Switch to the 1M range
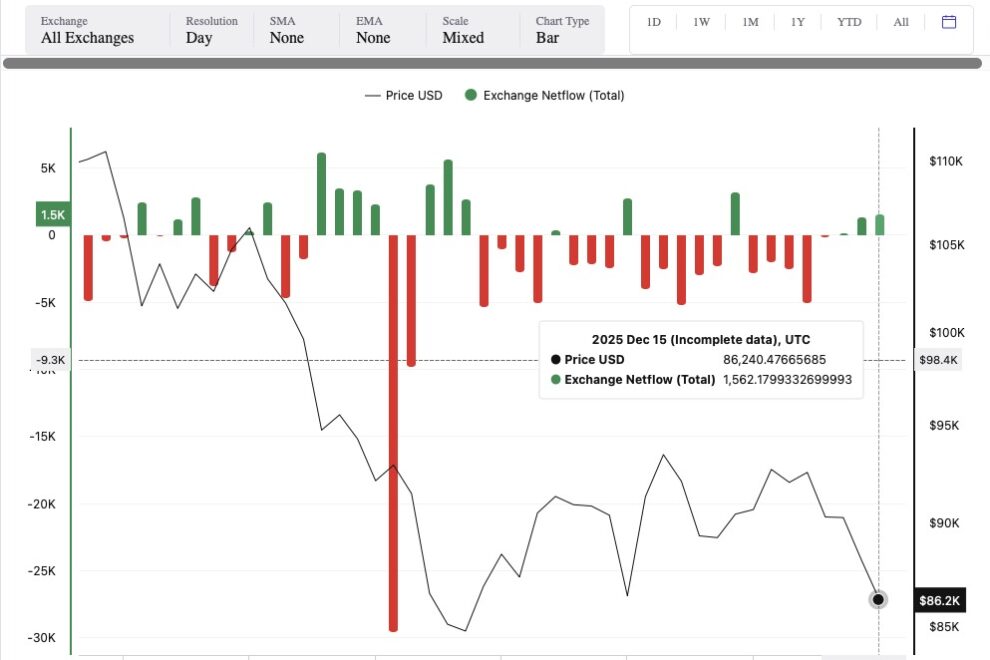The image size is (990, 660). click(x=750, y=22)
